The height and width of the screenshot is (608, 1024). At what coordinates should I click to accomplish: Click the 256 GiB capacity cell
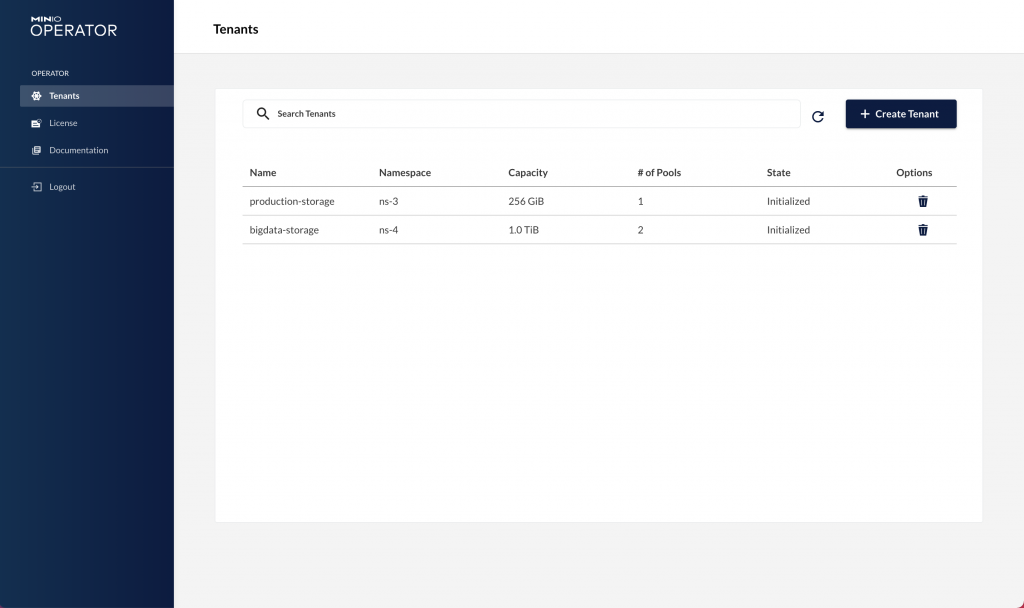pyautogui.click(x=526, y=201)
